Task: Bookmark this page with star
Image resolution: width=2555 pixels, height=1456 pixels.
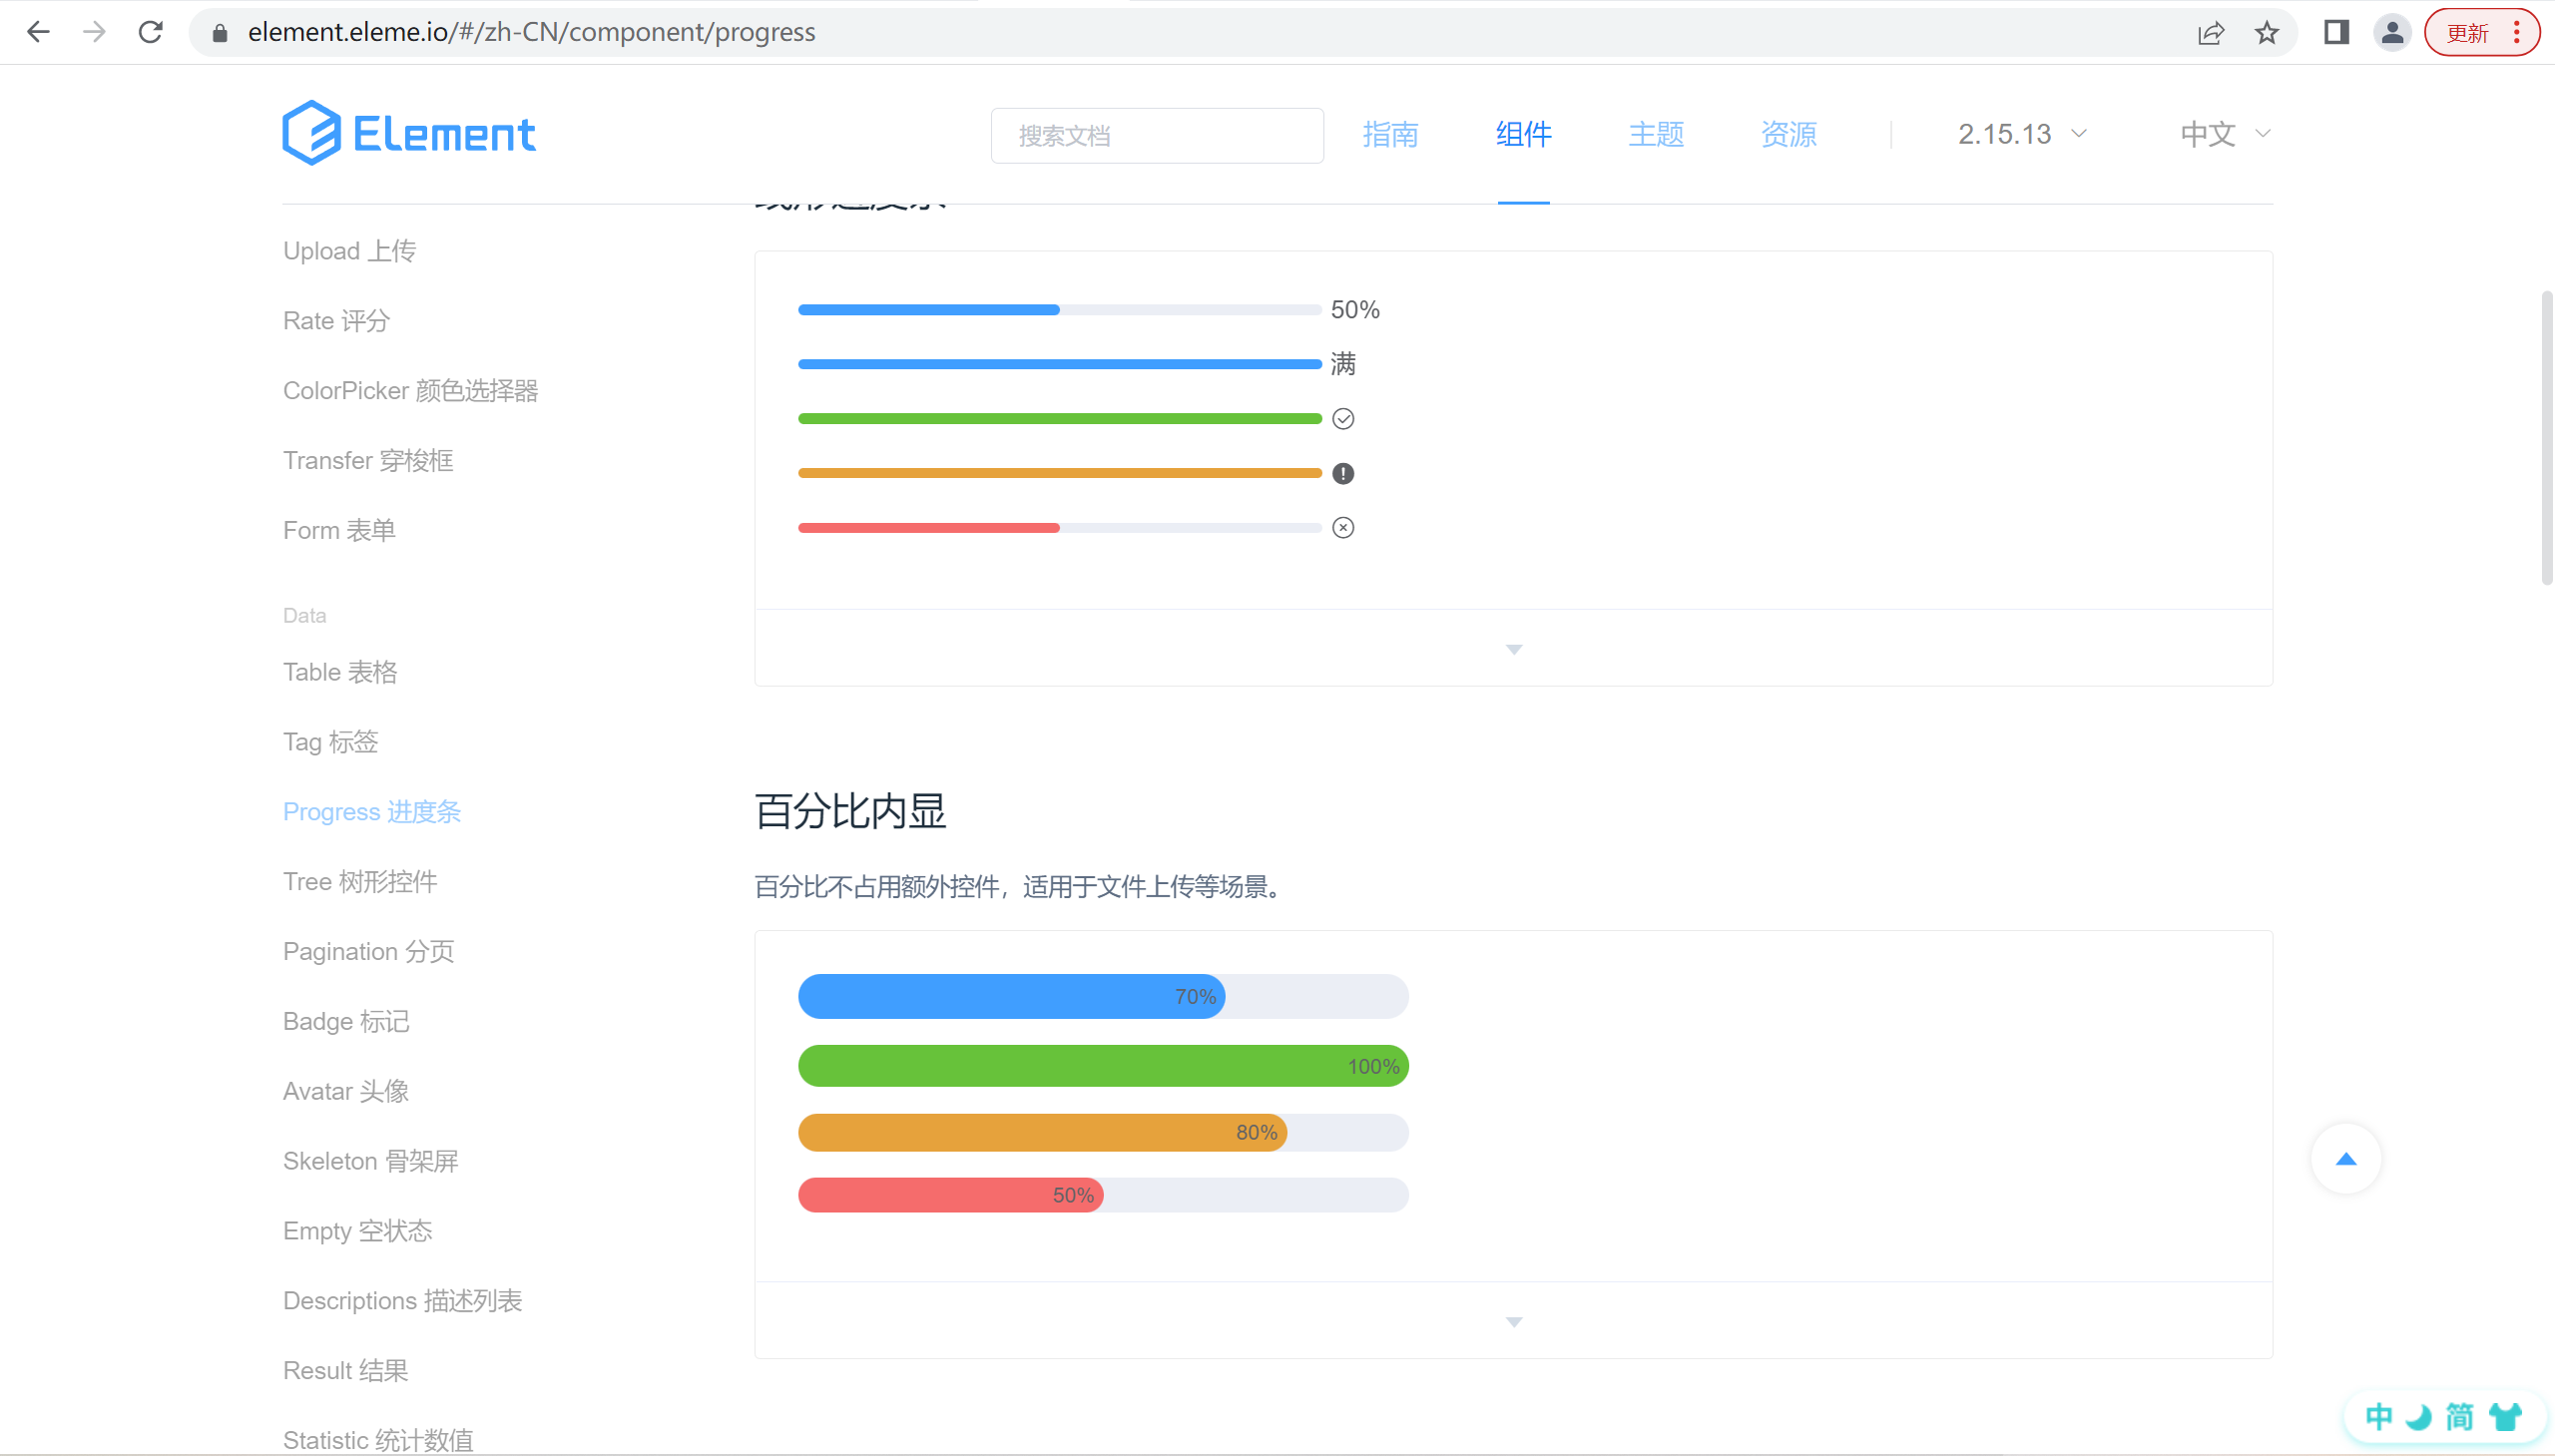Action: 2266,32
